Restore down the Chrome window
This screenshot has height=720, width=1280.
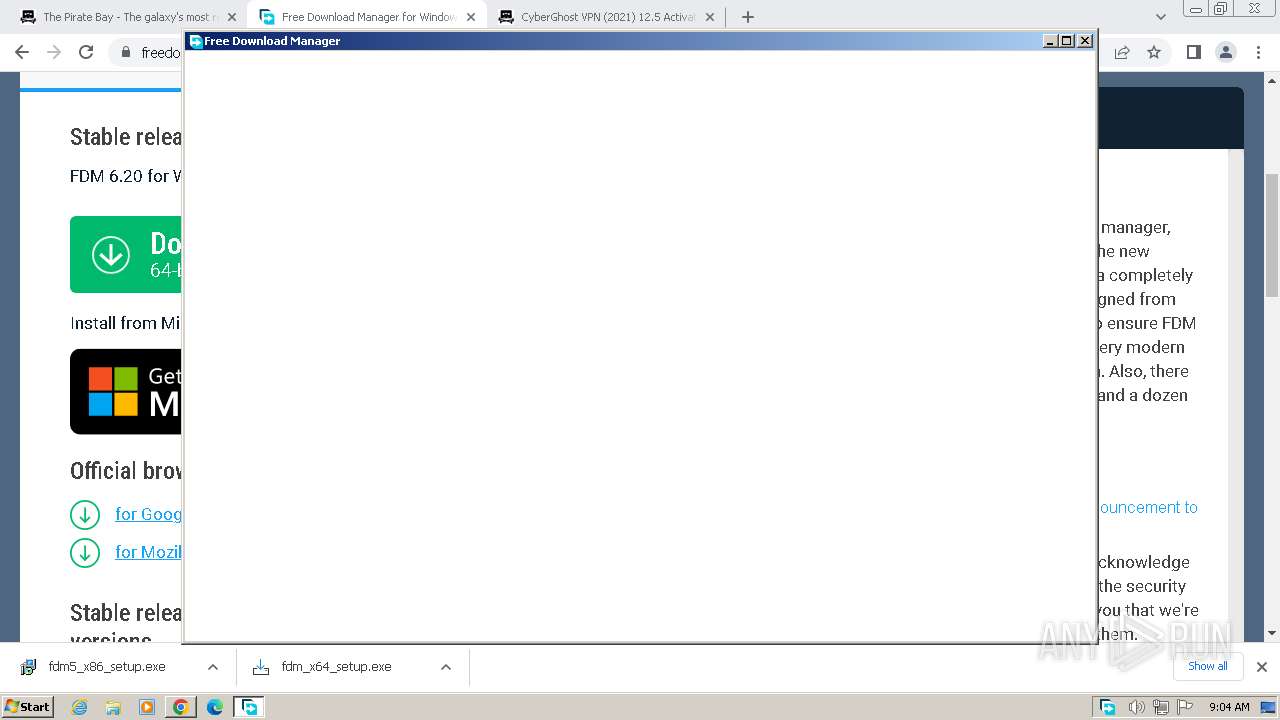(x=1221, y=9)
